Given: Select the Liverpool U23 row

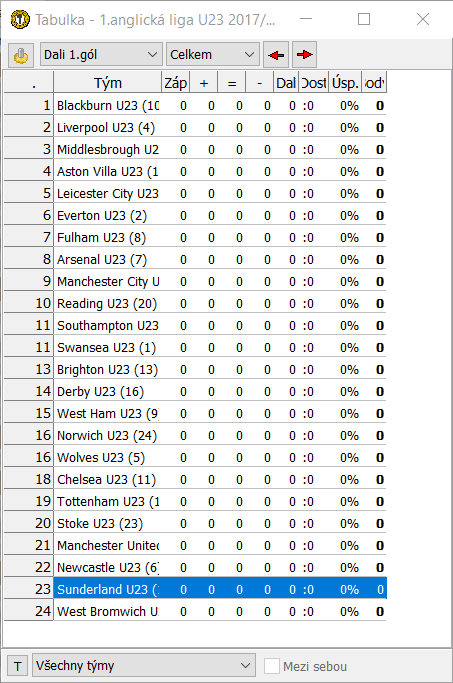Looking at the screenshot, I should (195, 128).
